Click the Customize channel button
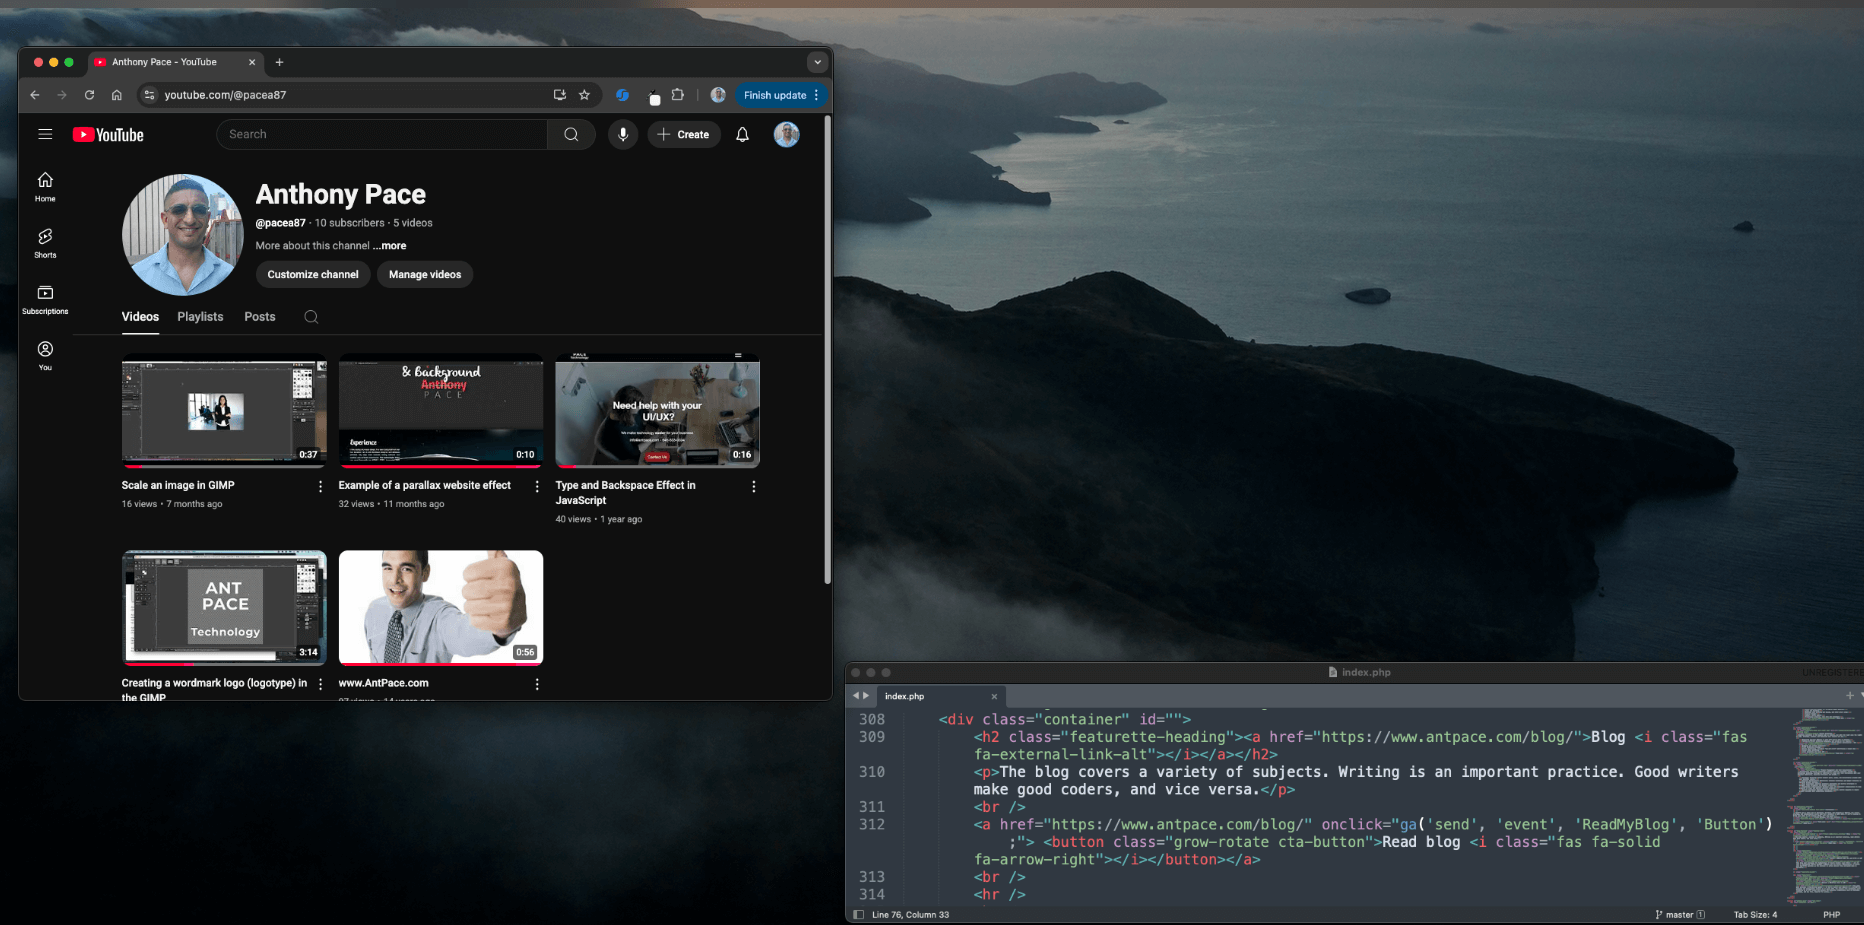1864x925 pixels. point(313,275)
